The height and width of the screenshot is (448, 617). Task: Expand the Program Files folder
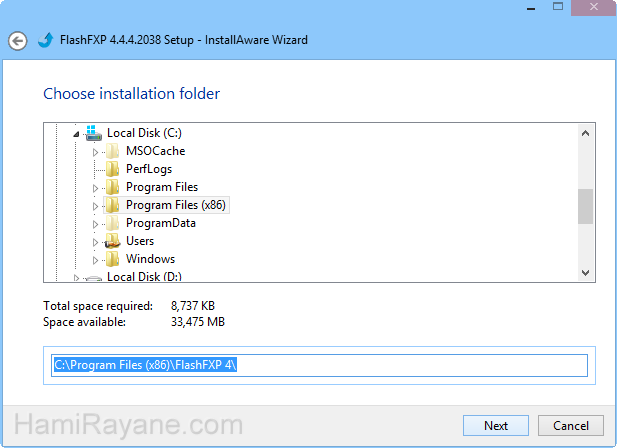coord(95,188)
